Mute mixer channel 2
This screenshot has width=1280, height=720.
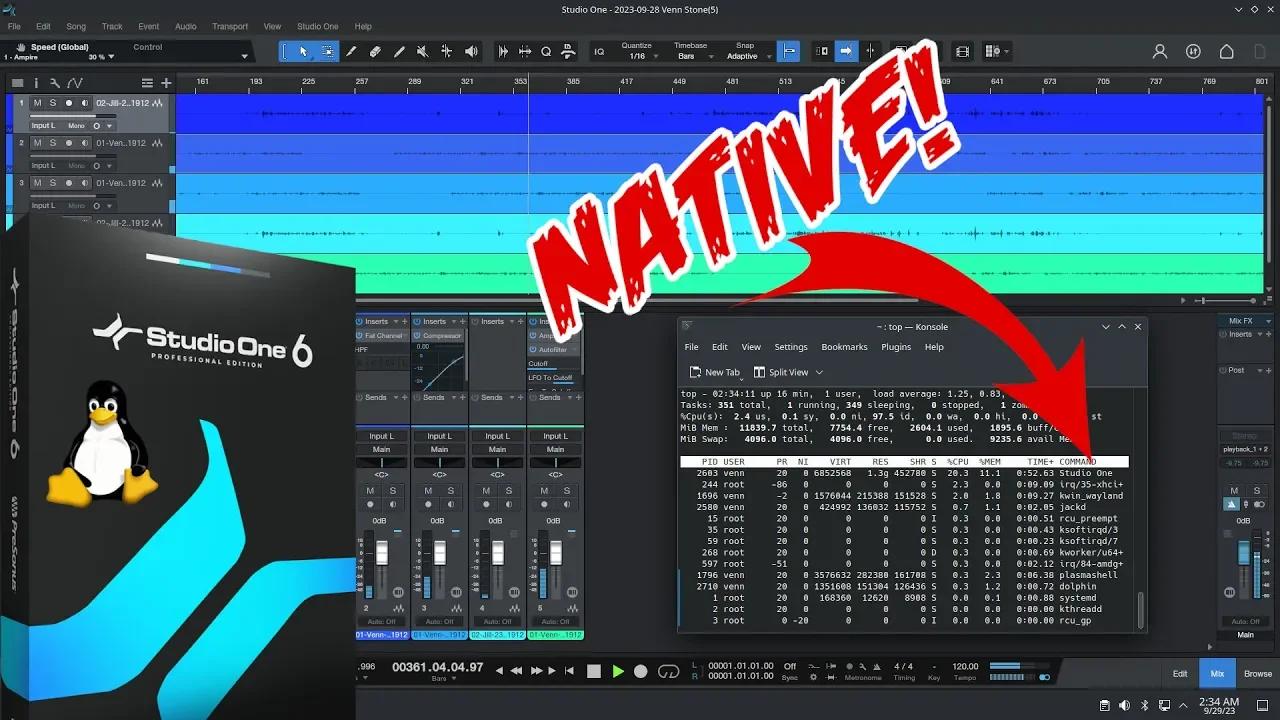[x=370, y=490]
